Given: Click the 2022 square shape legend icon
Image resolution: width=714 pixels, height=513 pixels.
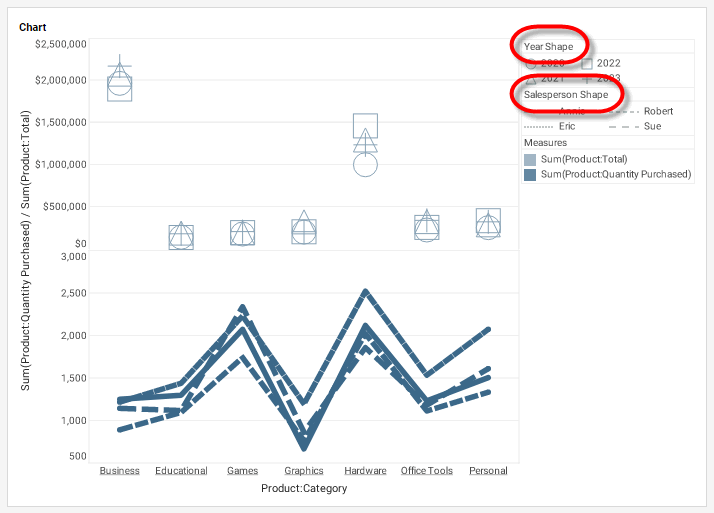Looking at the screenshot, I should tap(588, 63).
